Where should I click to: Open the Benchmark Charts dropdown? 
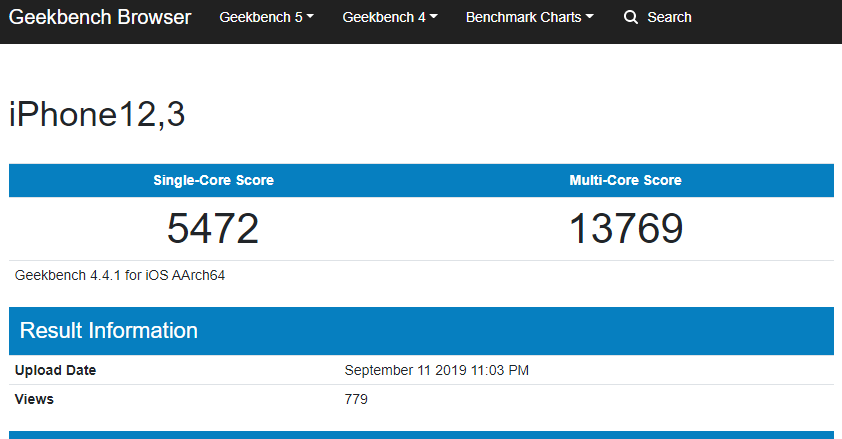529,17
